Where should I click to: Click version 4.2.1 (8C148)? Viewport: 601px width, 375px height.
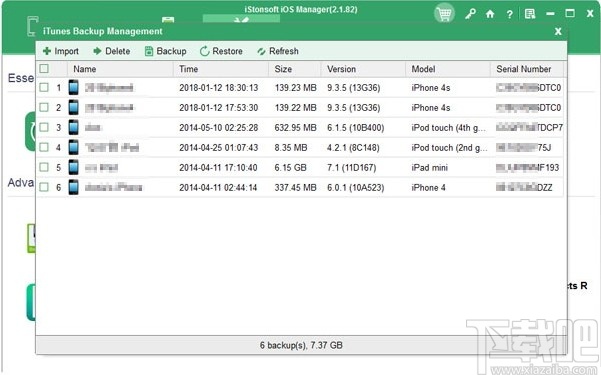[353, 148]
